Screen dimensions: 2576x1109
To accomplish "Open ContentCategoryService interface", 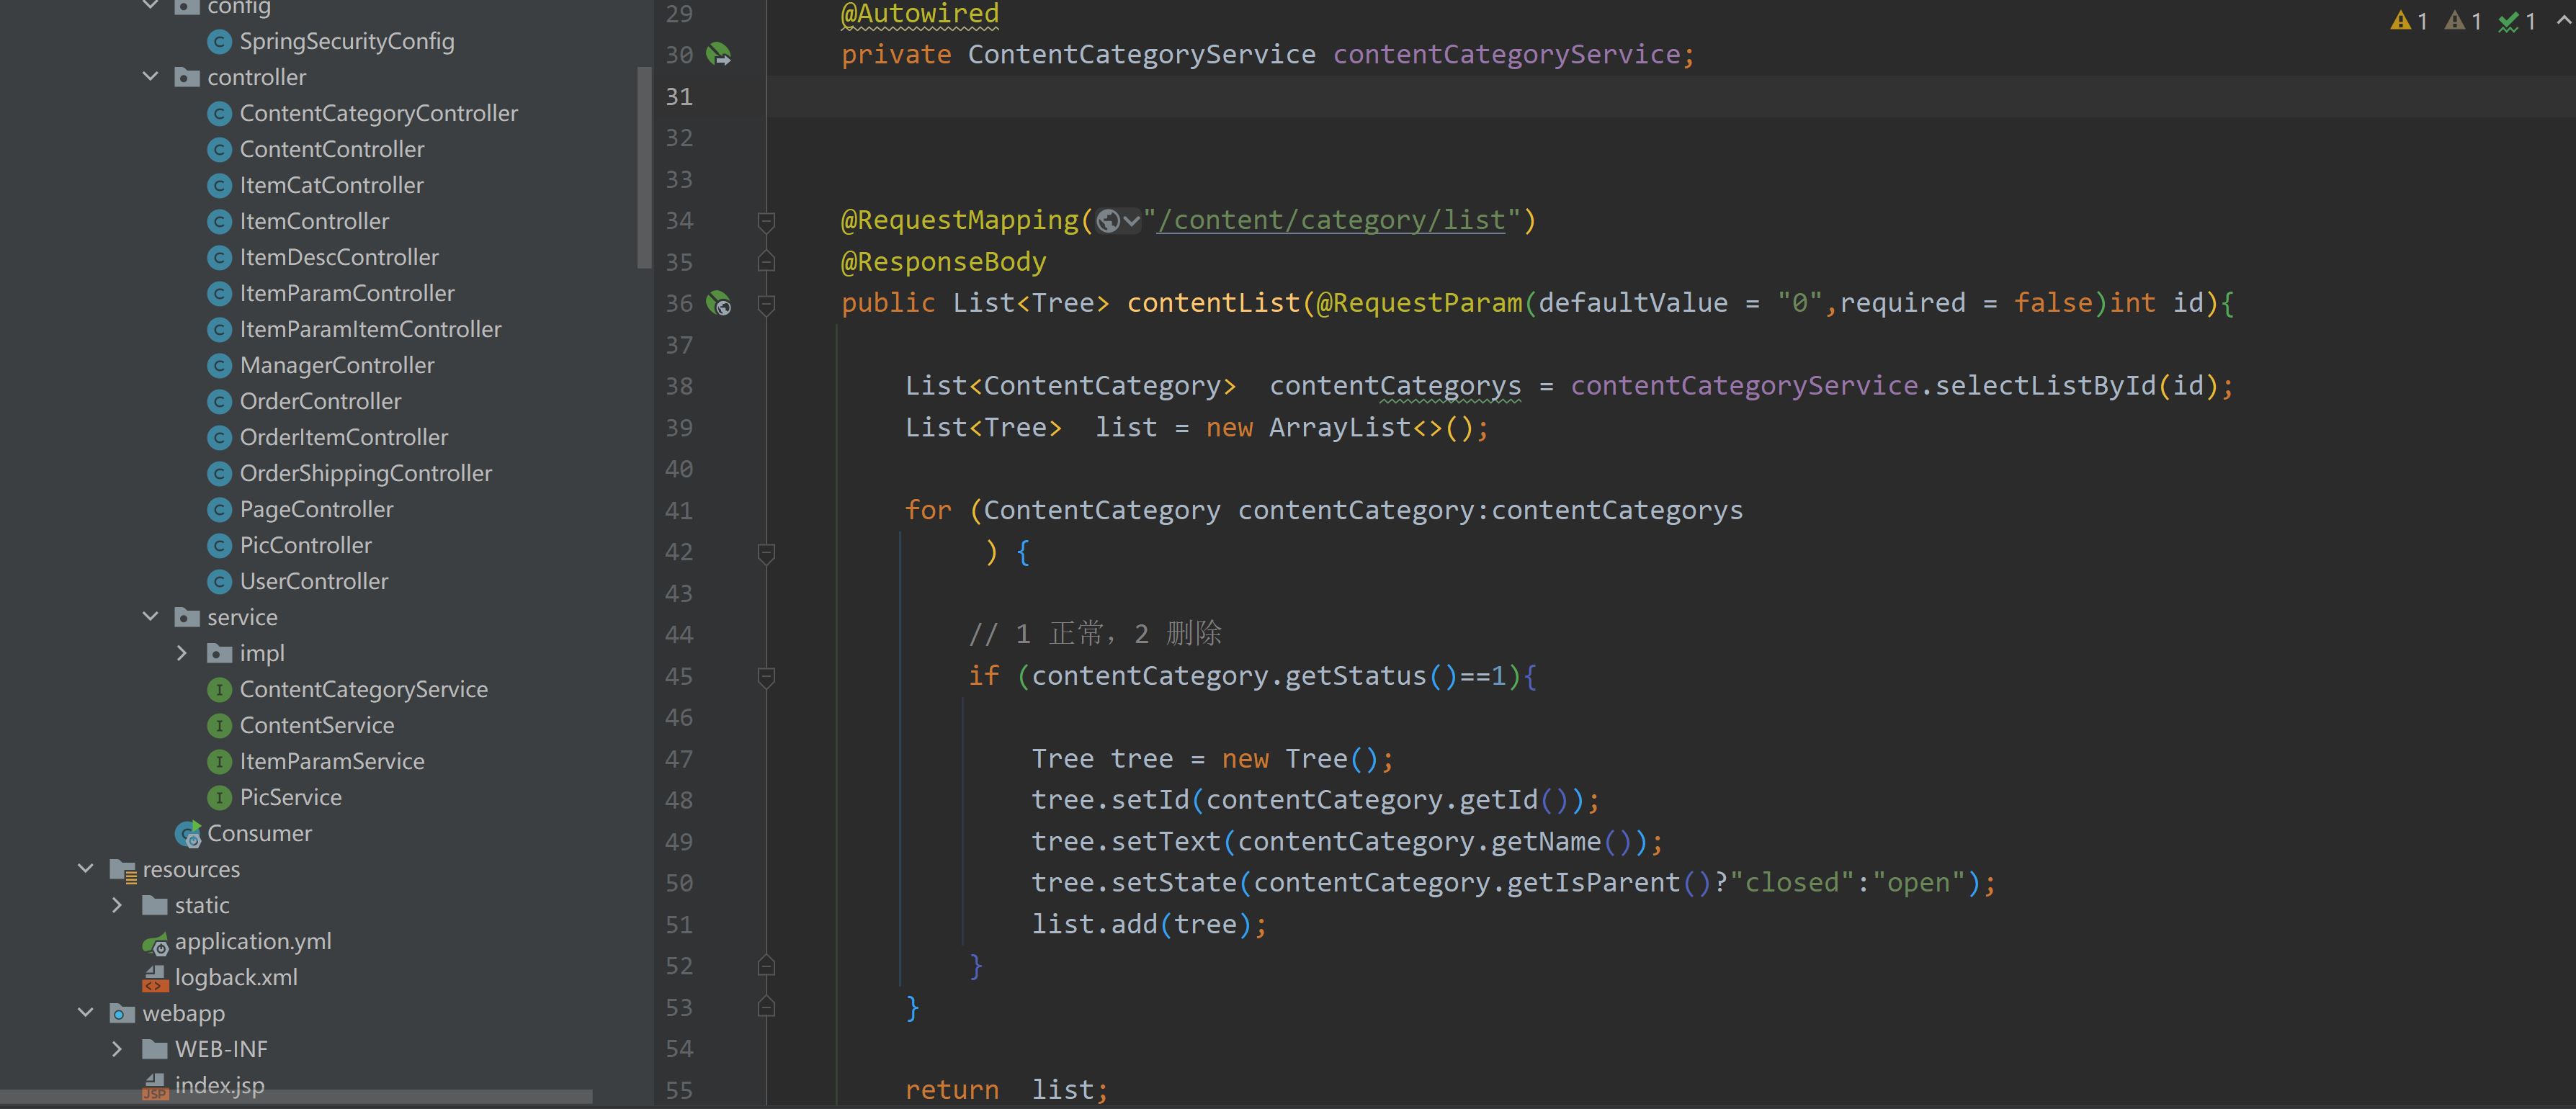I will point(363,688).
